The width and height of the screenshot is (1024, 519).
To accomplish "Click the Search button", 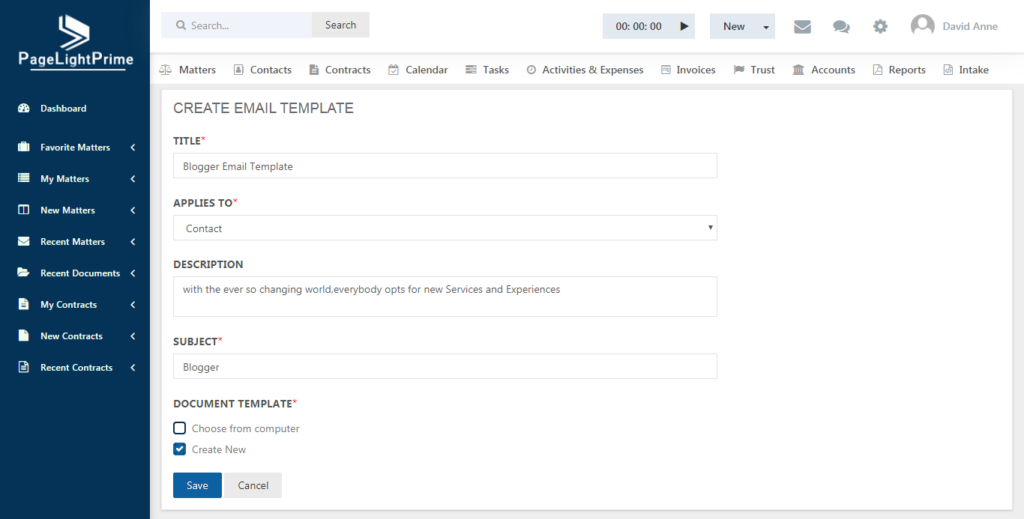I will (x=341, y=25).
